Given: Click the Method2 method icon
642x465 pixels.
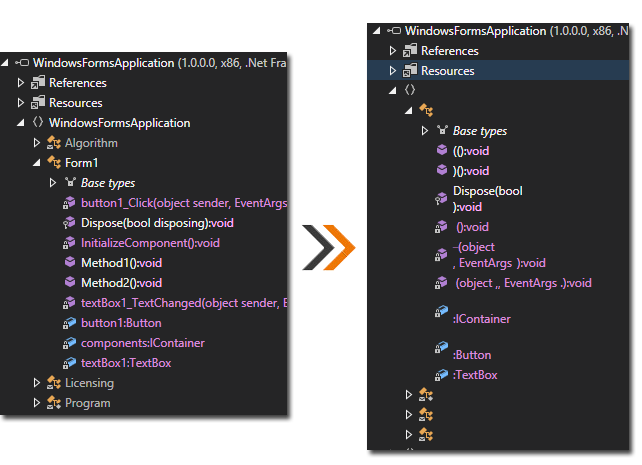Looking at the screenshot, I should [x=70, y=282].
